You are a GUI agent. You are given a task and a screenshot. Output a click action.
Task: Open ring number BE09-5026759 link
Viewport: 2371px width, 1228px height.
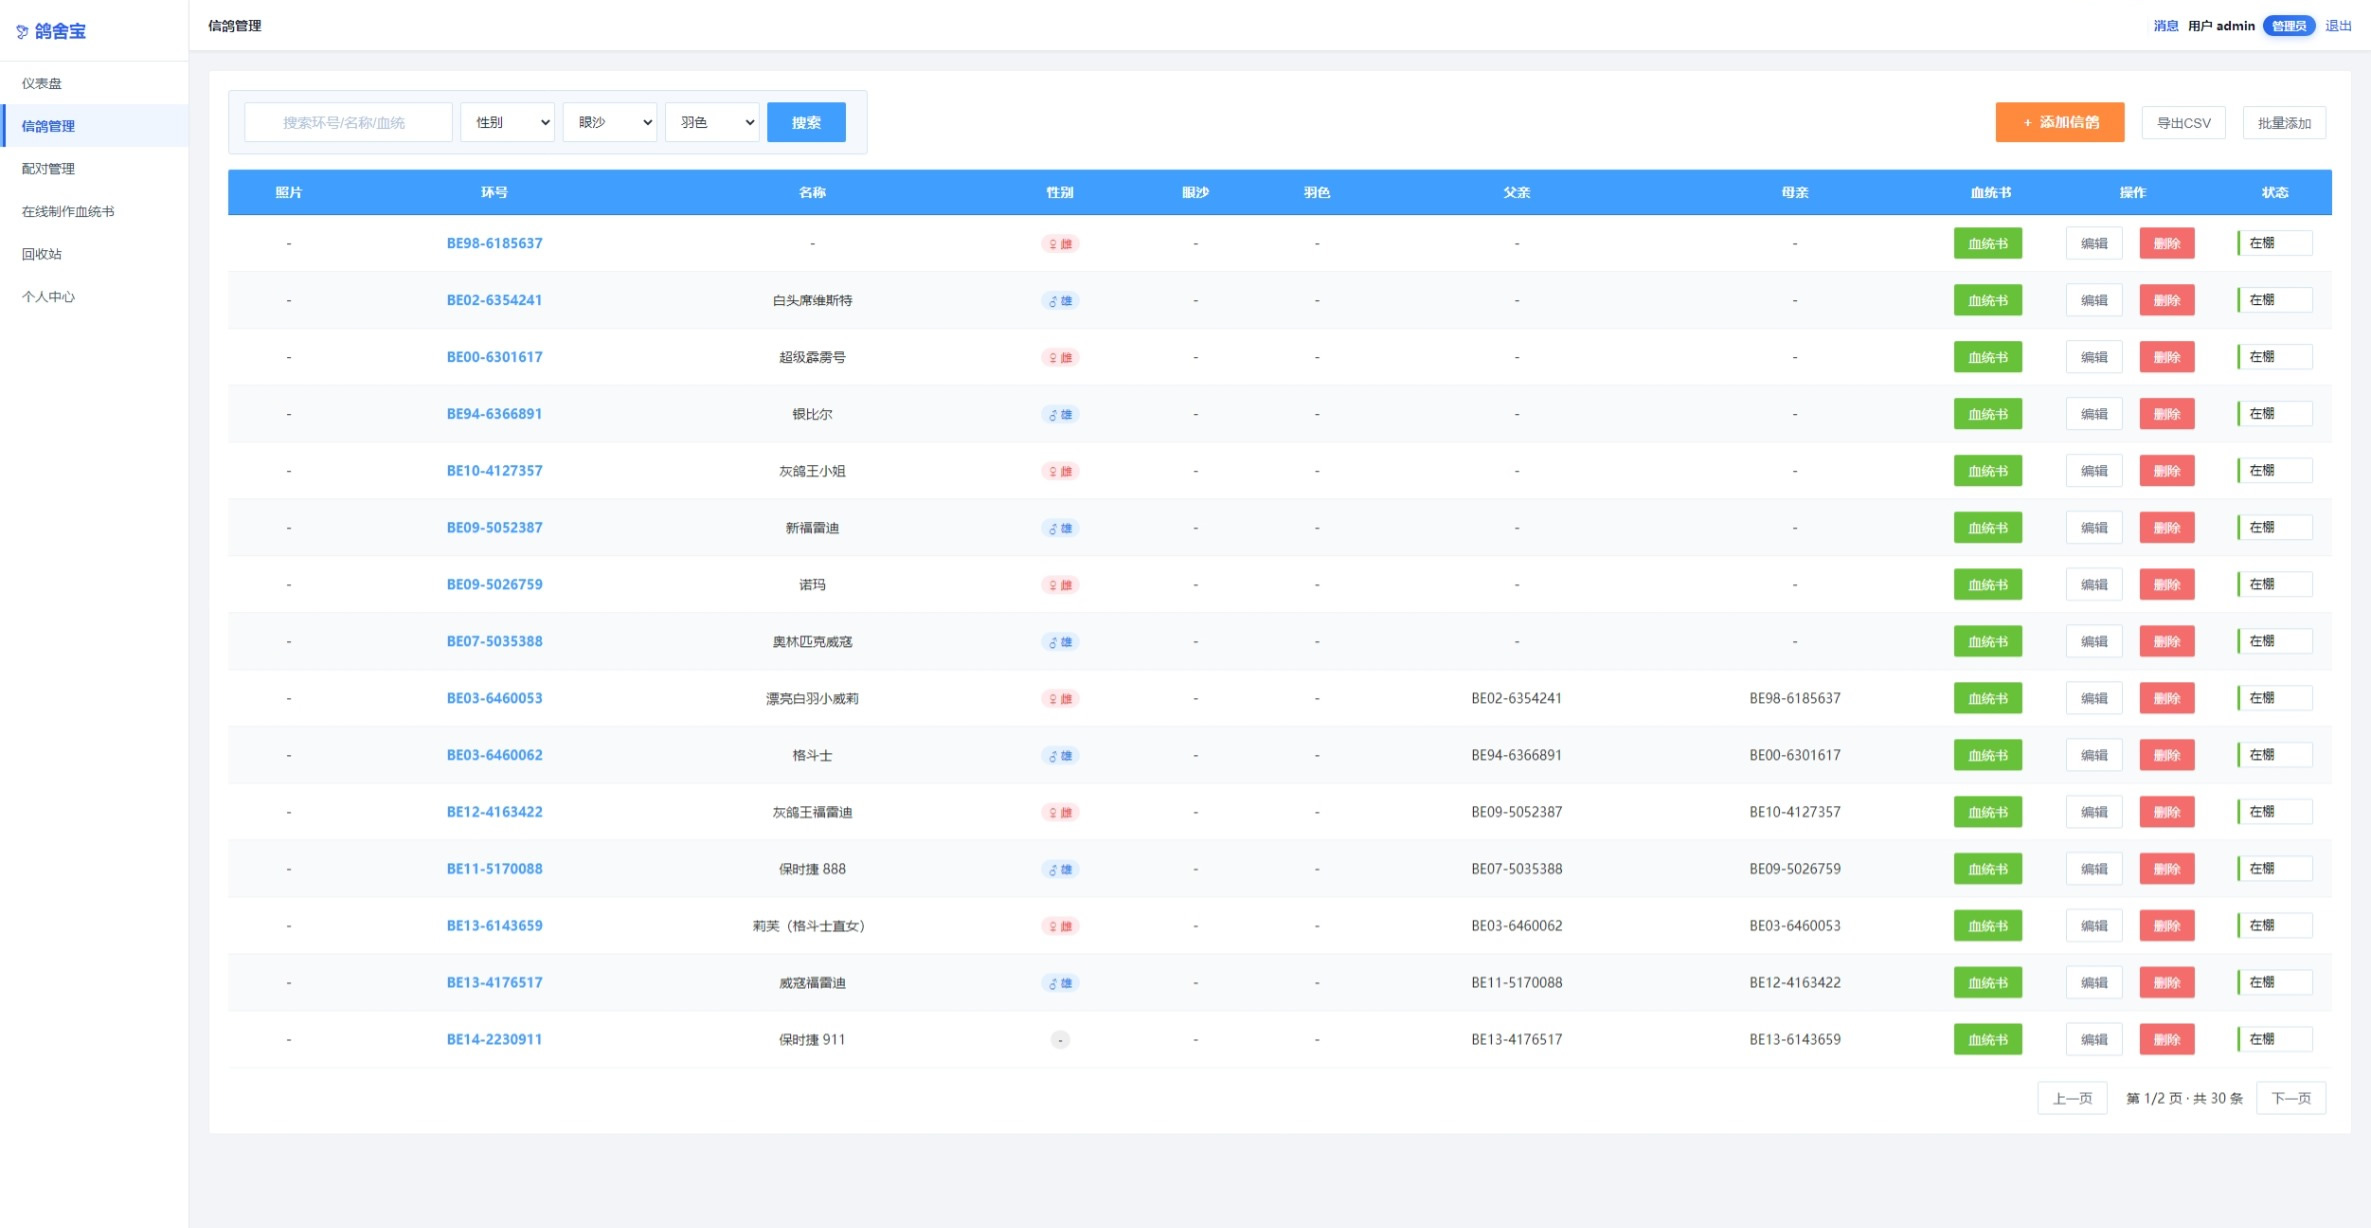pos(494,585)
